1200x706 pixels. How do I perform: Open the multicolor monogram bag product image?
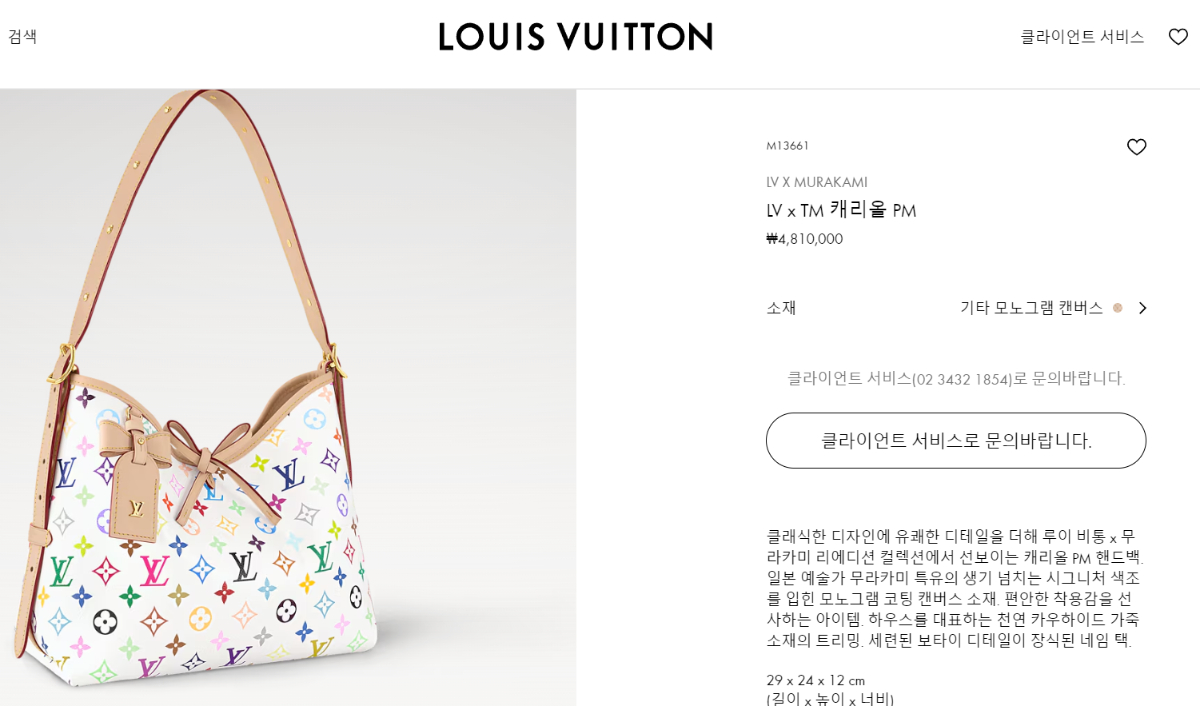(x=288, y=397)
